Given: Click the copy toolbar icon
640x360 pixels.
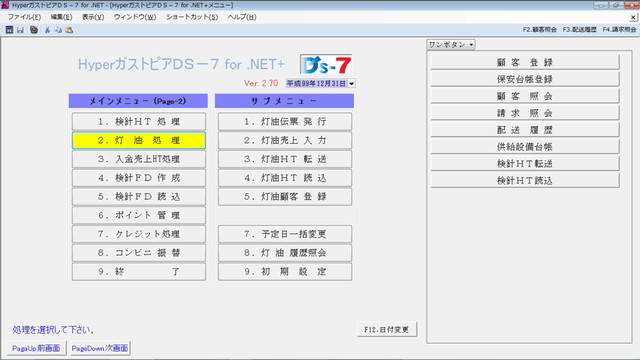Looking at the screenshot, I should tap(58, 30).
